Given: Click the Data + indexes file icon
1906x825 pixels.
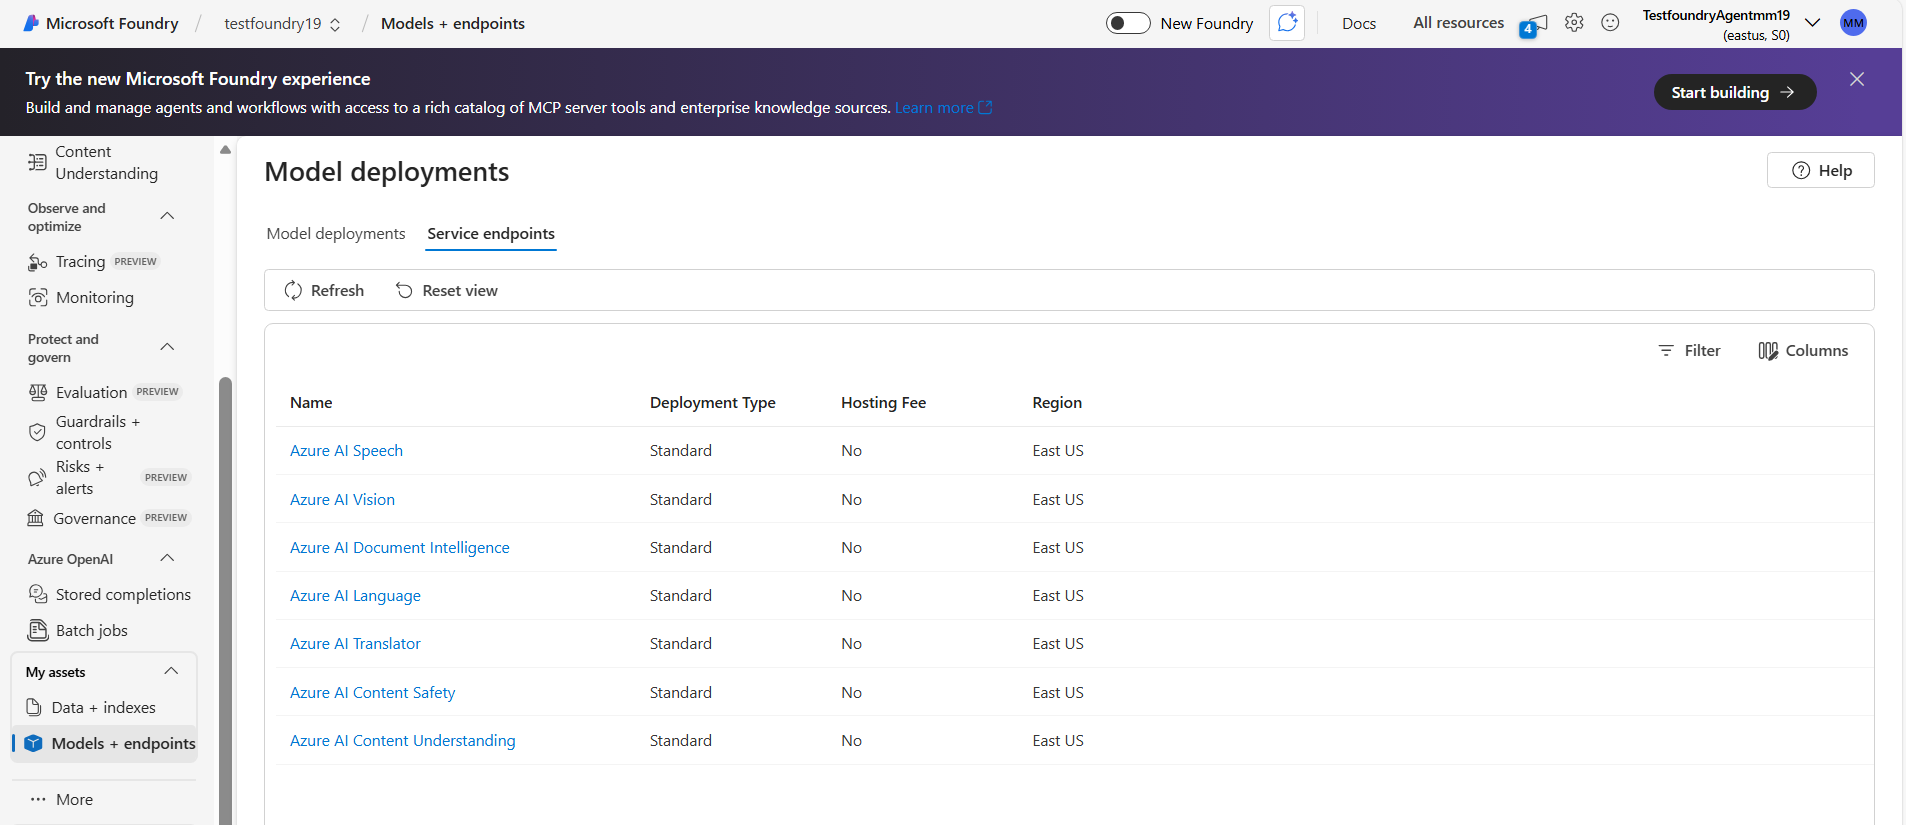Looking at the screenshot, I should point(33,707).
